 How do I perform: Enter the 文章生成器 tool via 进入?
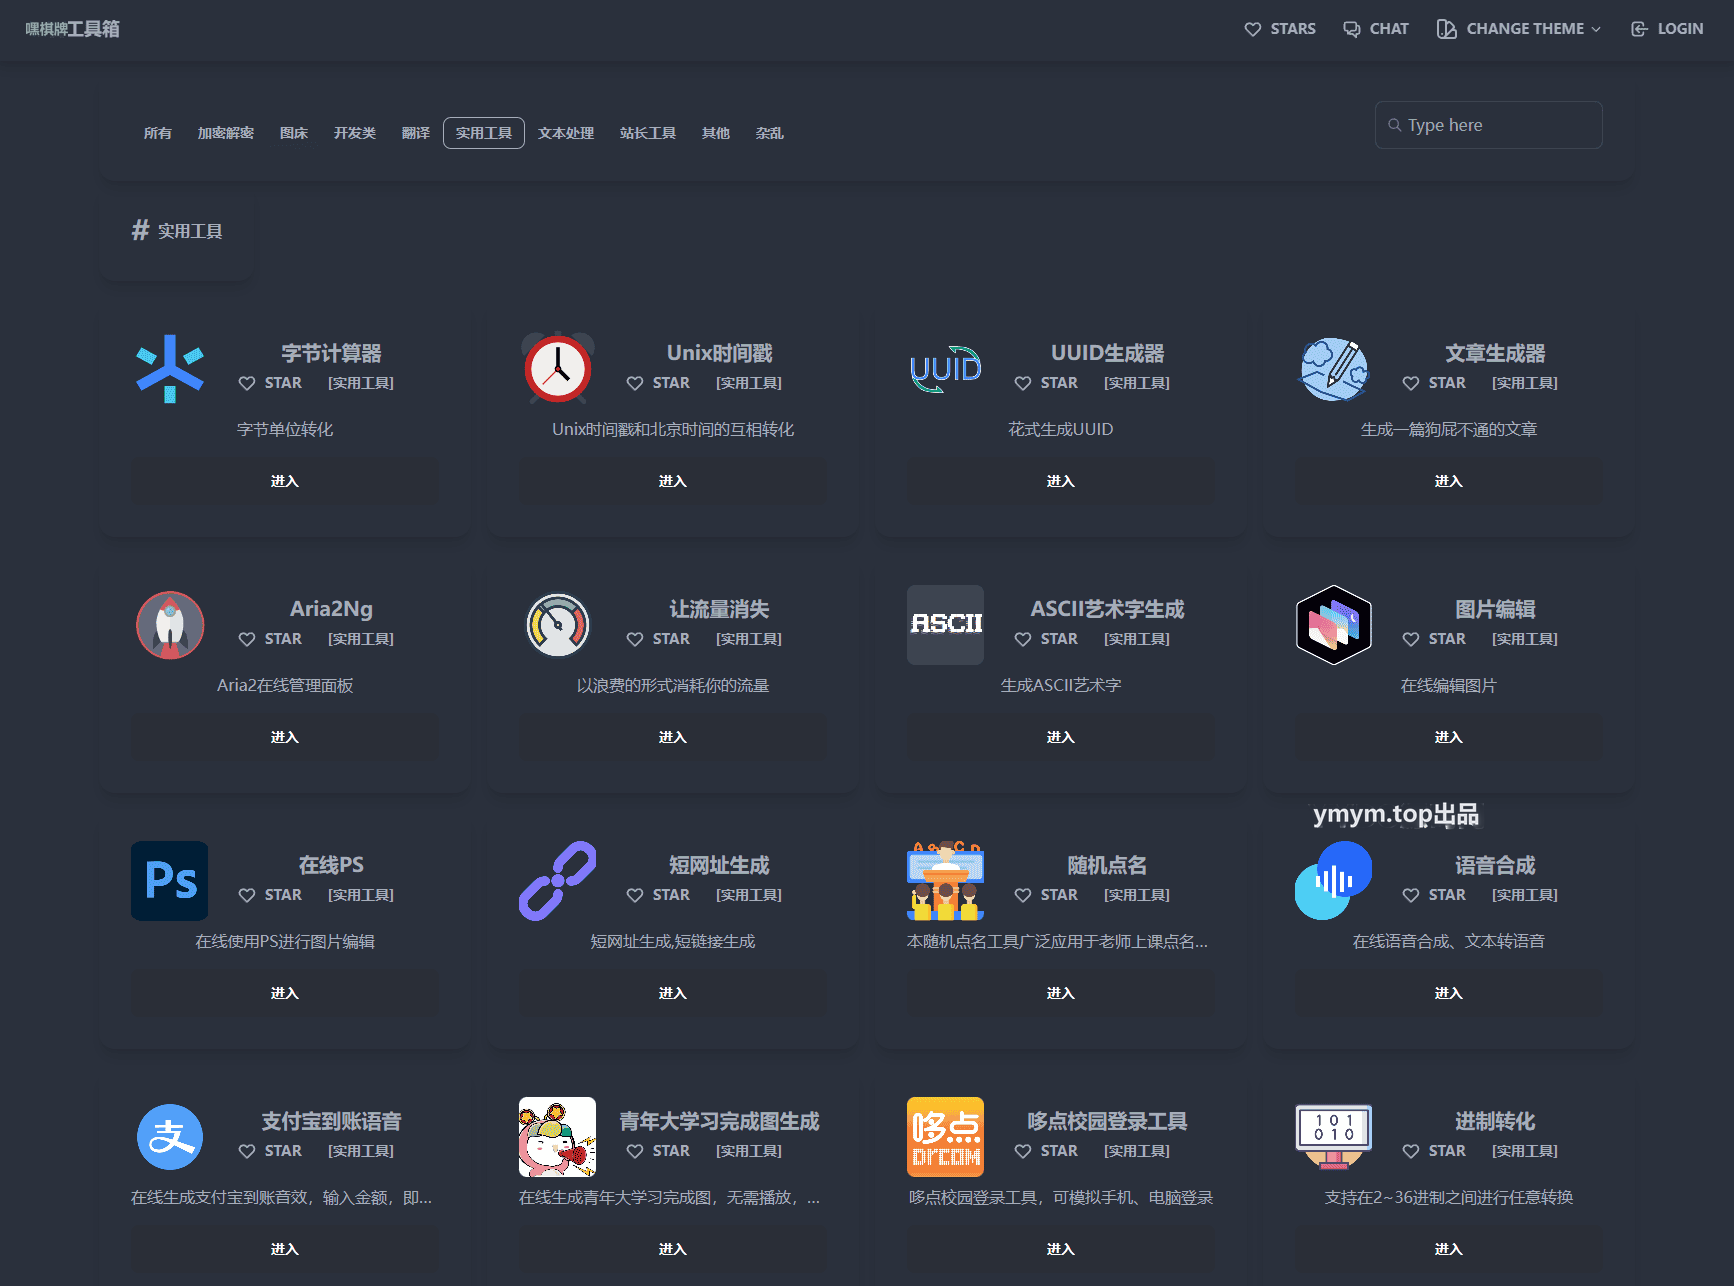(x=1449, y=481)
